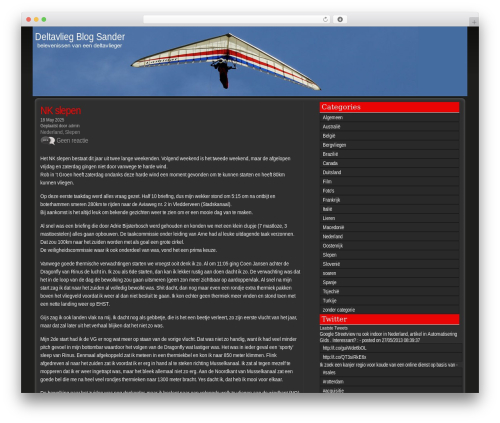Open a new tab with the plus button

coord(474,22)
